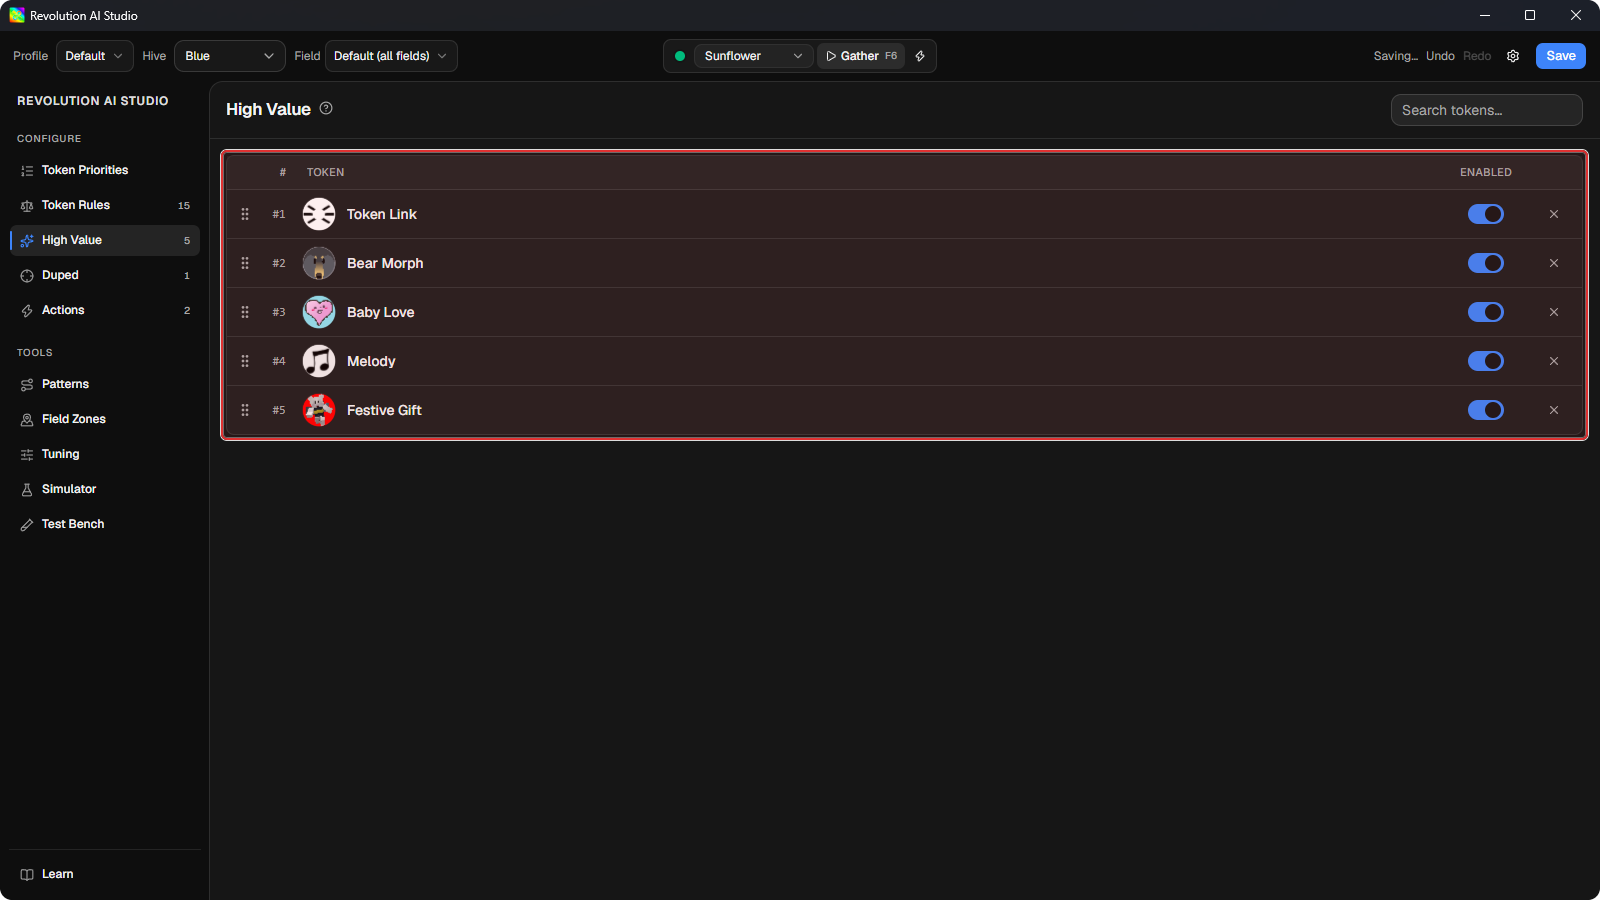Click the Revolution AI Studio logo icon

[x=17, y=15]
